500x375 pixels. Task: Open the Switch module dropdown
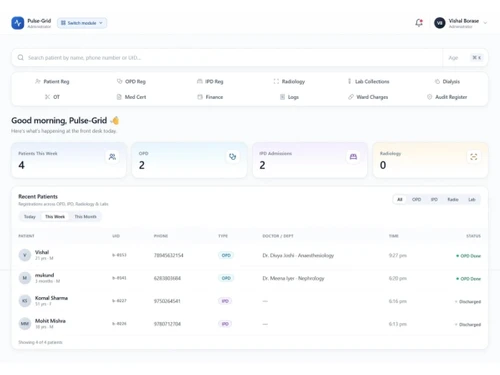[82, 23]
